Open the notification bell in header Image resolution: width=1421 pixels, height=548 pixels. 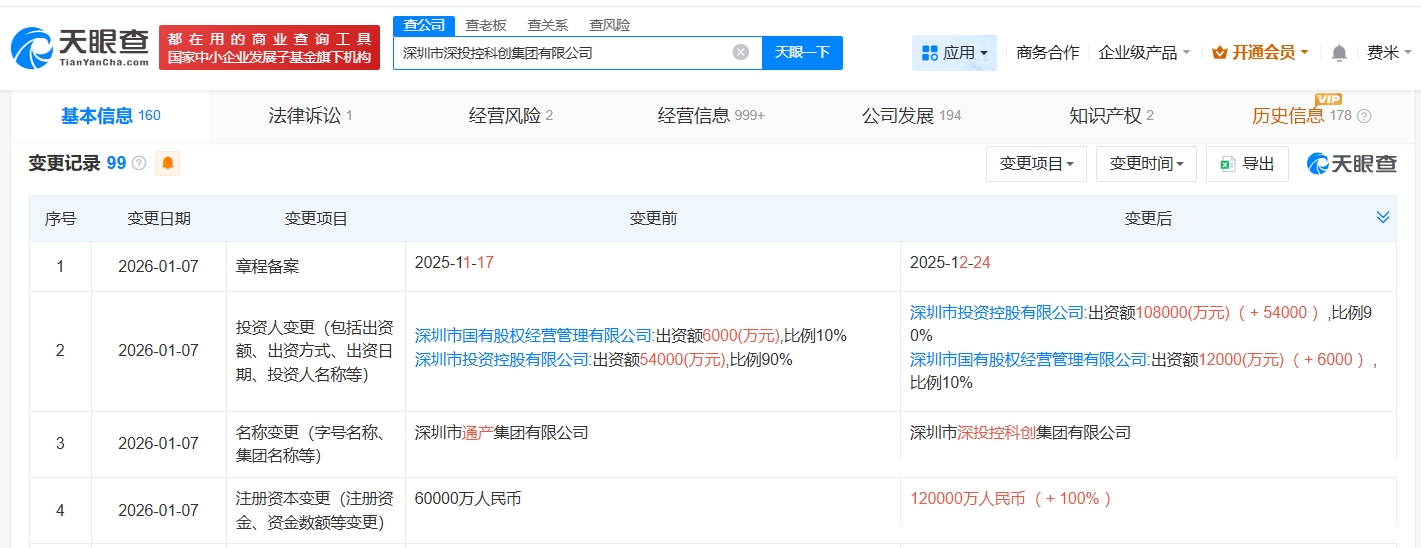1339,53
